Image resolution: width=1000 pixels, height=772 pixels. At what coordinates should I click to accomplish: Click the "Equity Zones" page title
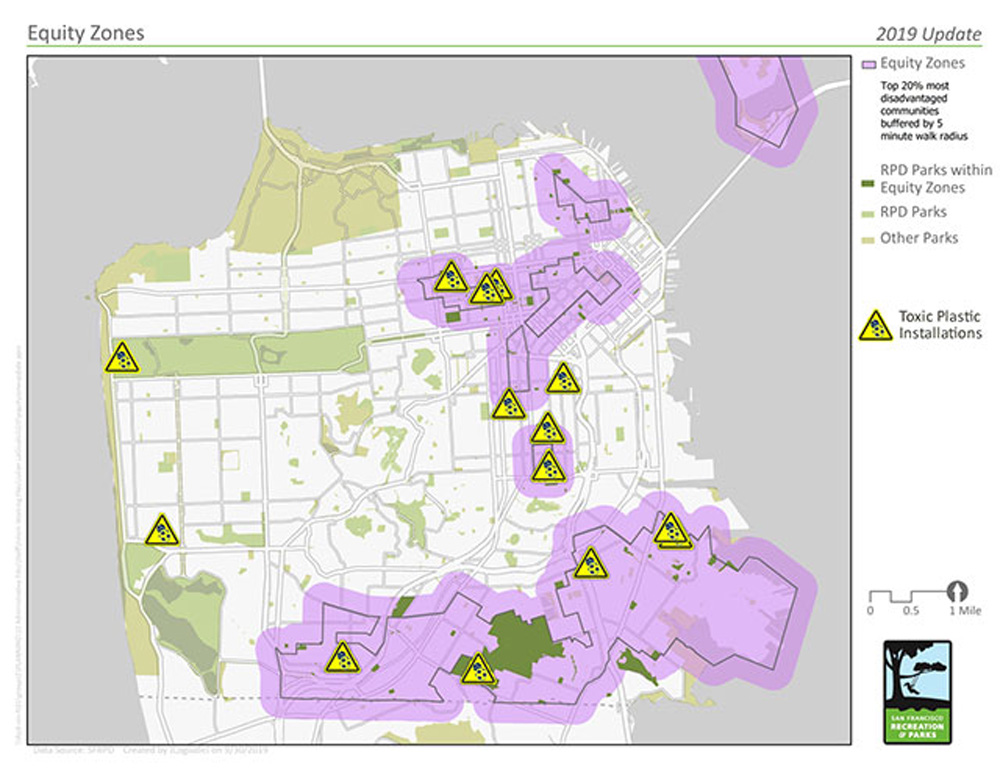[x=86, y=33]
